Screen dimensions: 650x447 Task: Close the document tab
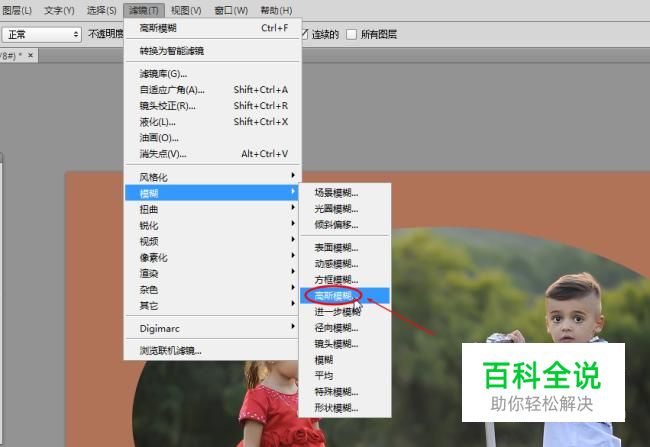(x=30, y=55)
